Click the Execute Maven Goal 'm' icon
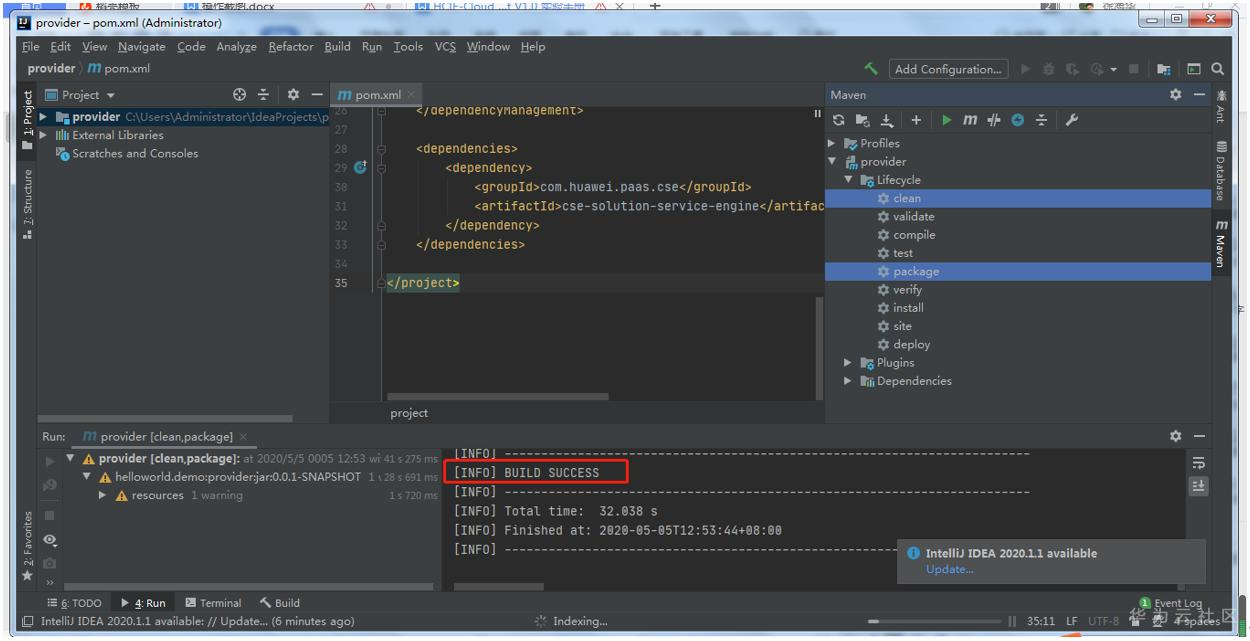1250x641 pixels. tap(970, 120)
